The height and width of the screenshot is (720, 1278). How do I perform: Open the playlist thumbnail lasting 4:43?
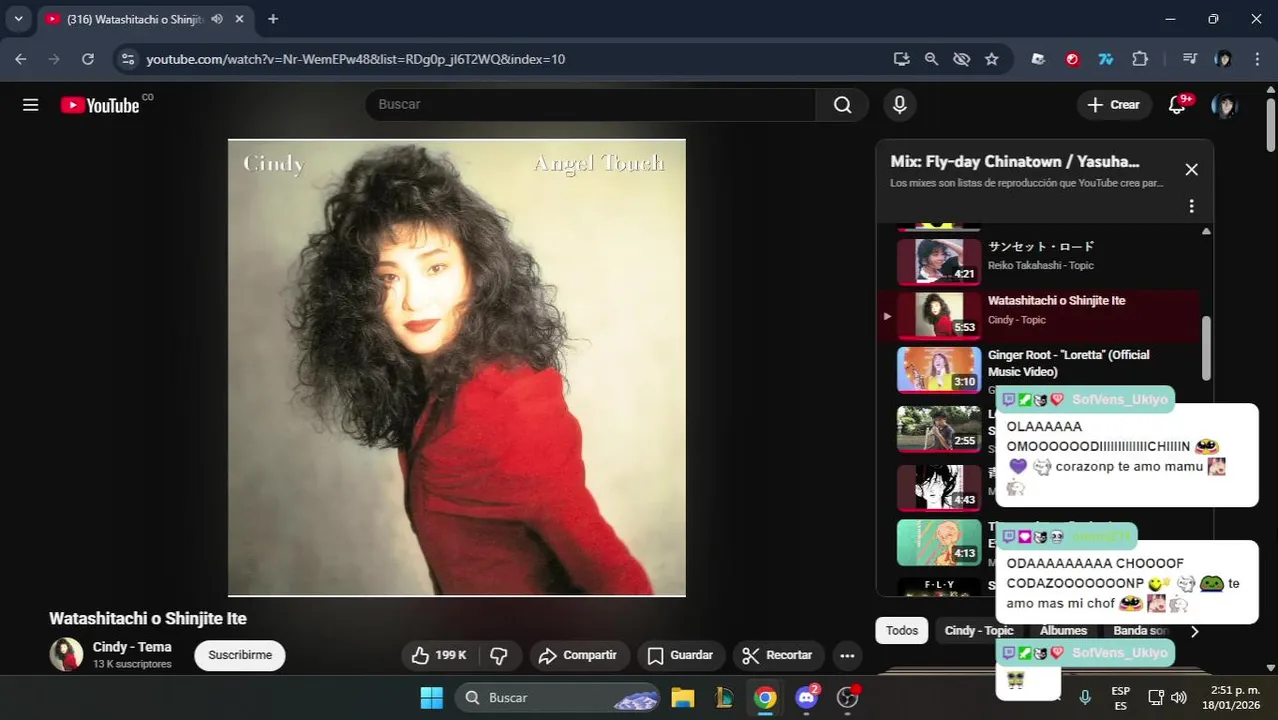(x=938, y=487)
